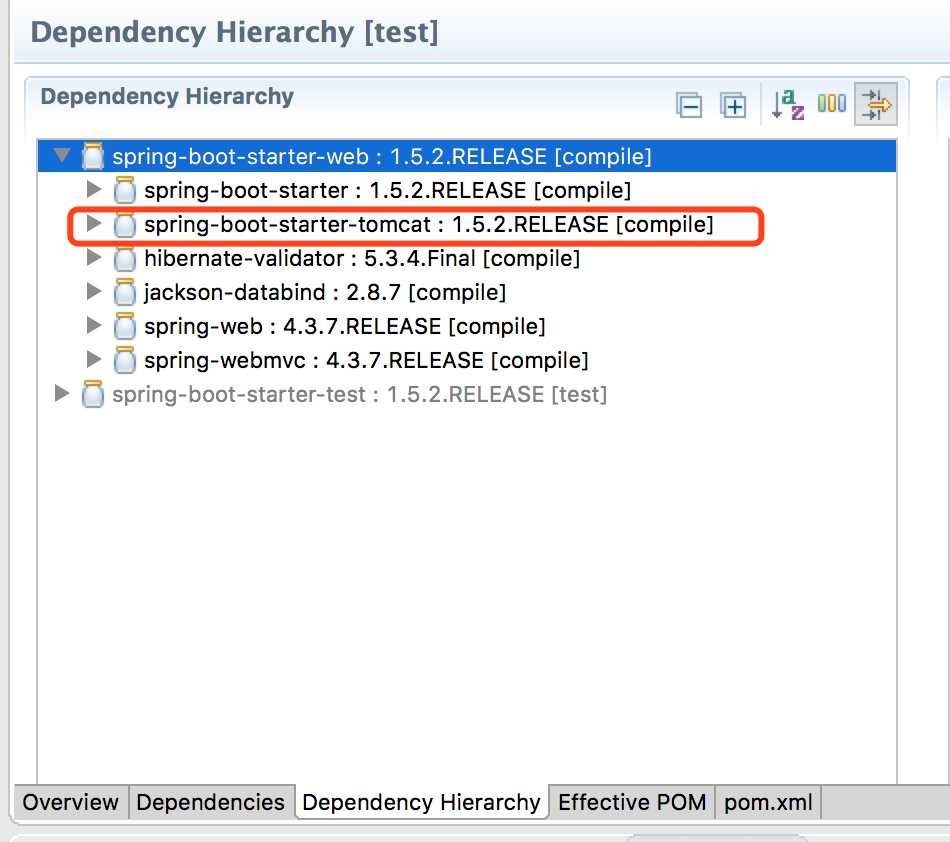This screenshot has width=950, height=842.
Task: Select spring-boot-starter-web : 1.5.2.RELEASE row
Action: tap(467, 156)
